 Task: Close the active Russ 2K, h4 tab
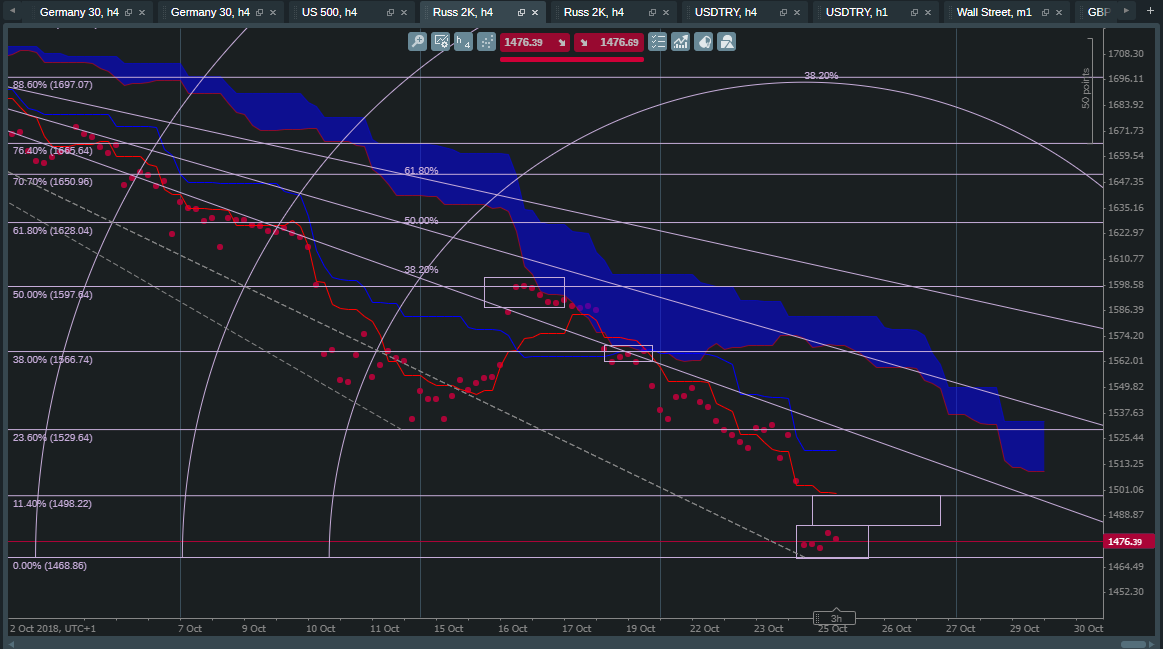click(x=535, y=13)
